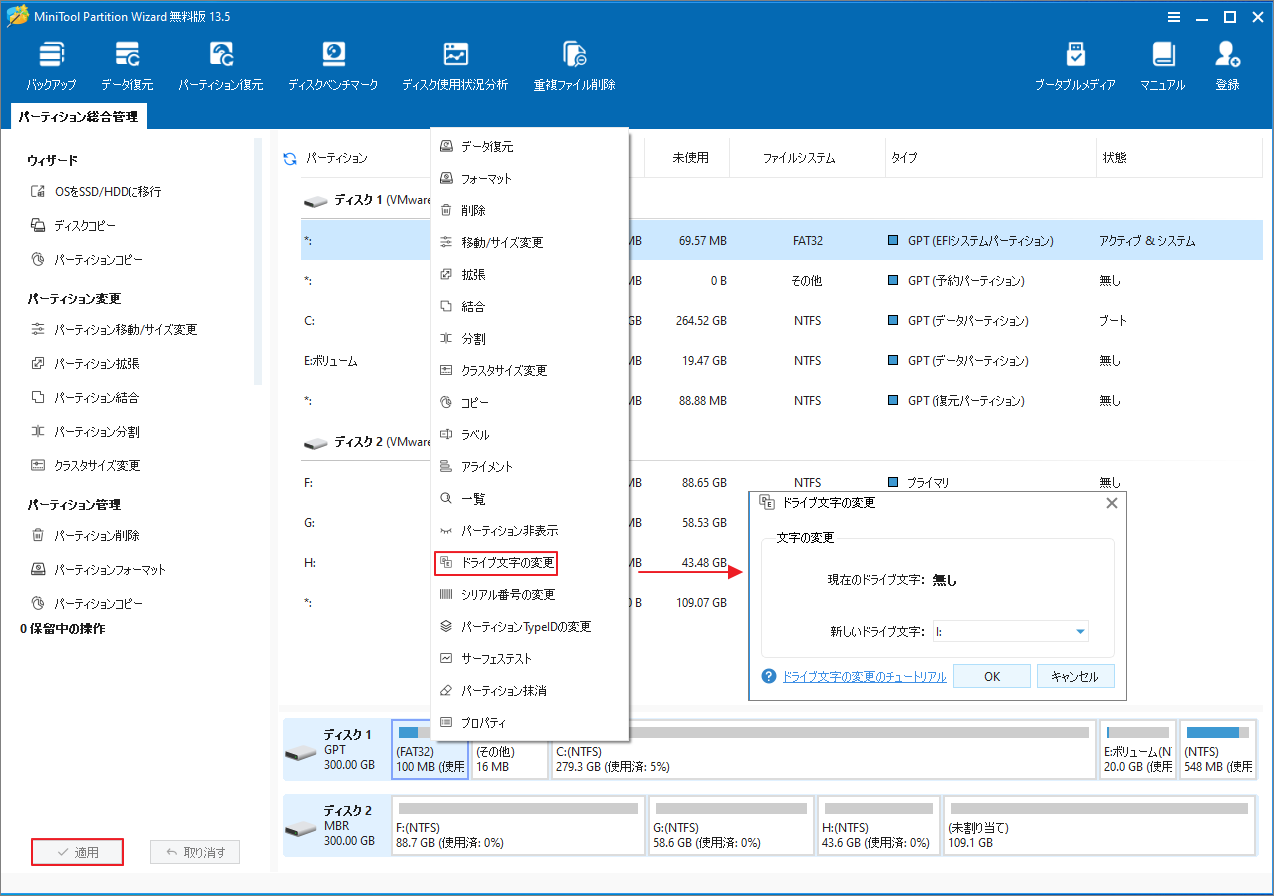Open the hamburger menu
Image resolution: width=1274 pixels, height=896 pixels.
[x=1173, y=16]
